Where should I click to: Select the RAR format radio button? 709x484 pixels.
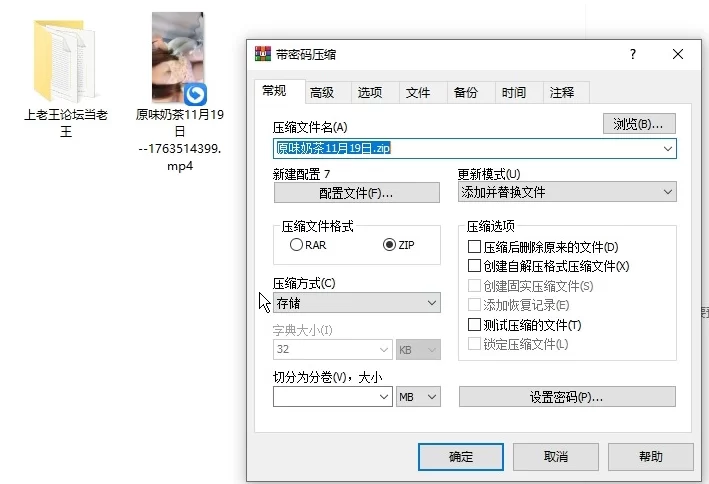pos(296,245)
